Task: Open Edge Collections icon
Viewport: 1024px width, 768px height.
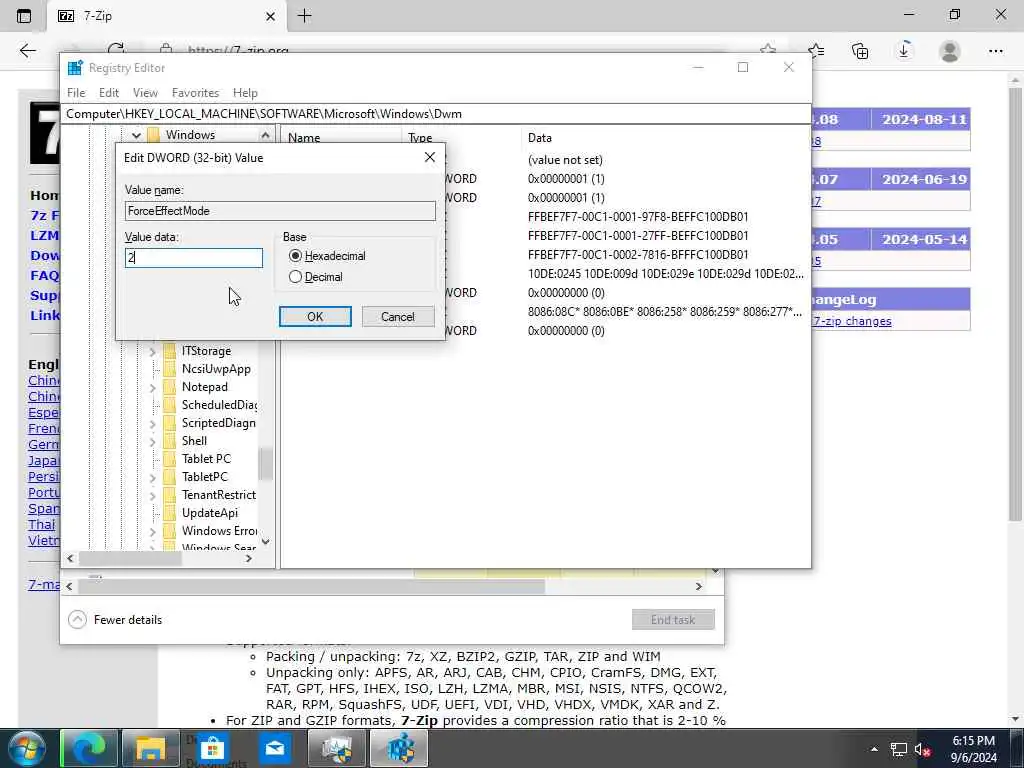Action: pos(860,51)
